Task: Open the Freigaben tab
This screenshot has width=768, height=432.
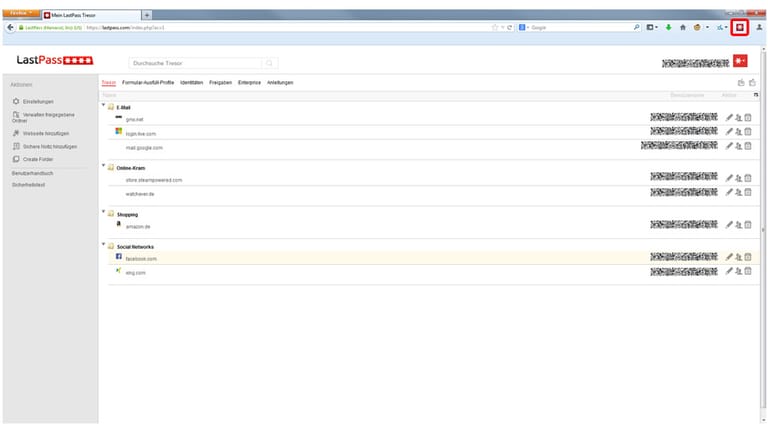Action: (220, 83)
